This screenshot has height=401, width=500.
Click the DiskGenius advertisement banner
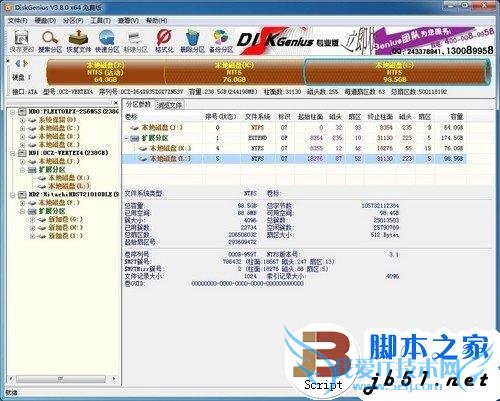(365, 41)
